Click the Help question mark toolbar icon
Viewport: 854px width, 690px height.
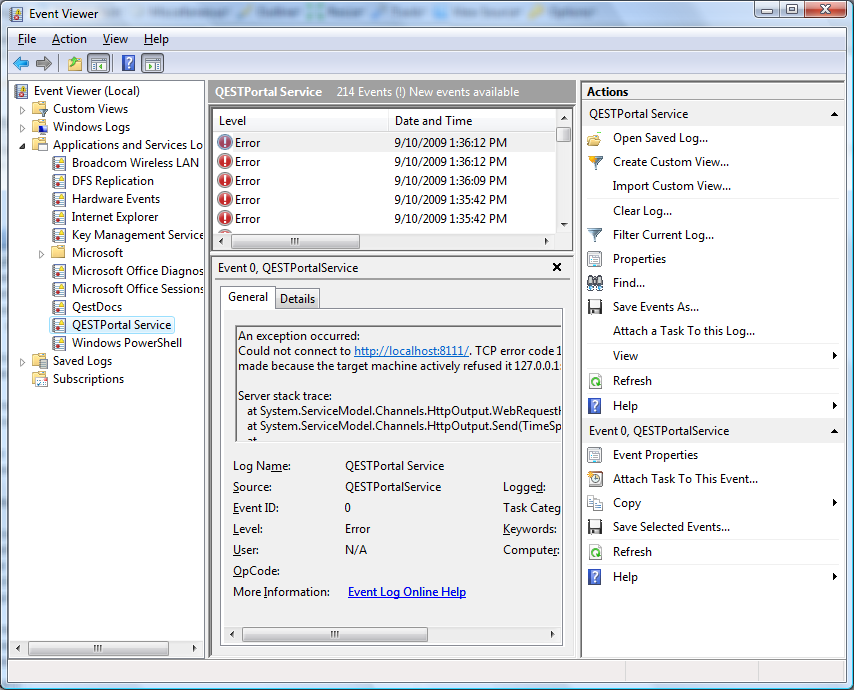point(128,64)
